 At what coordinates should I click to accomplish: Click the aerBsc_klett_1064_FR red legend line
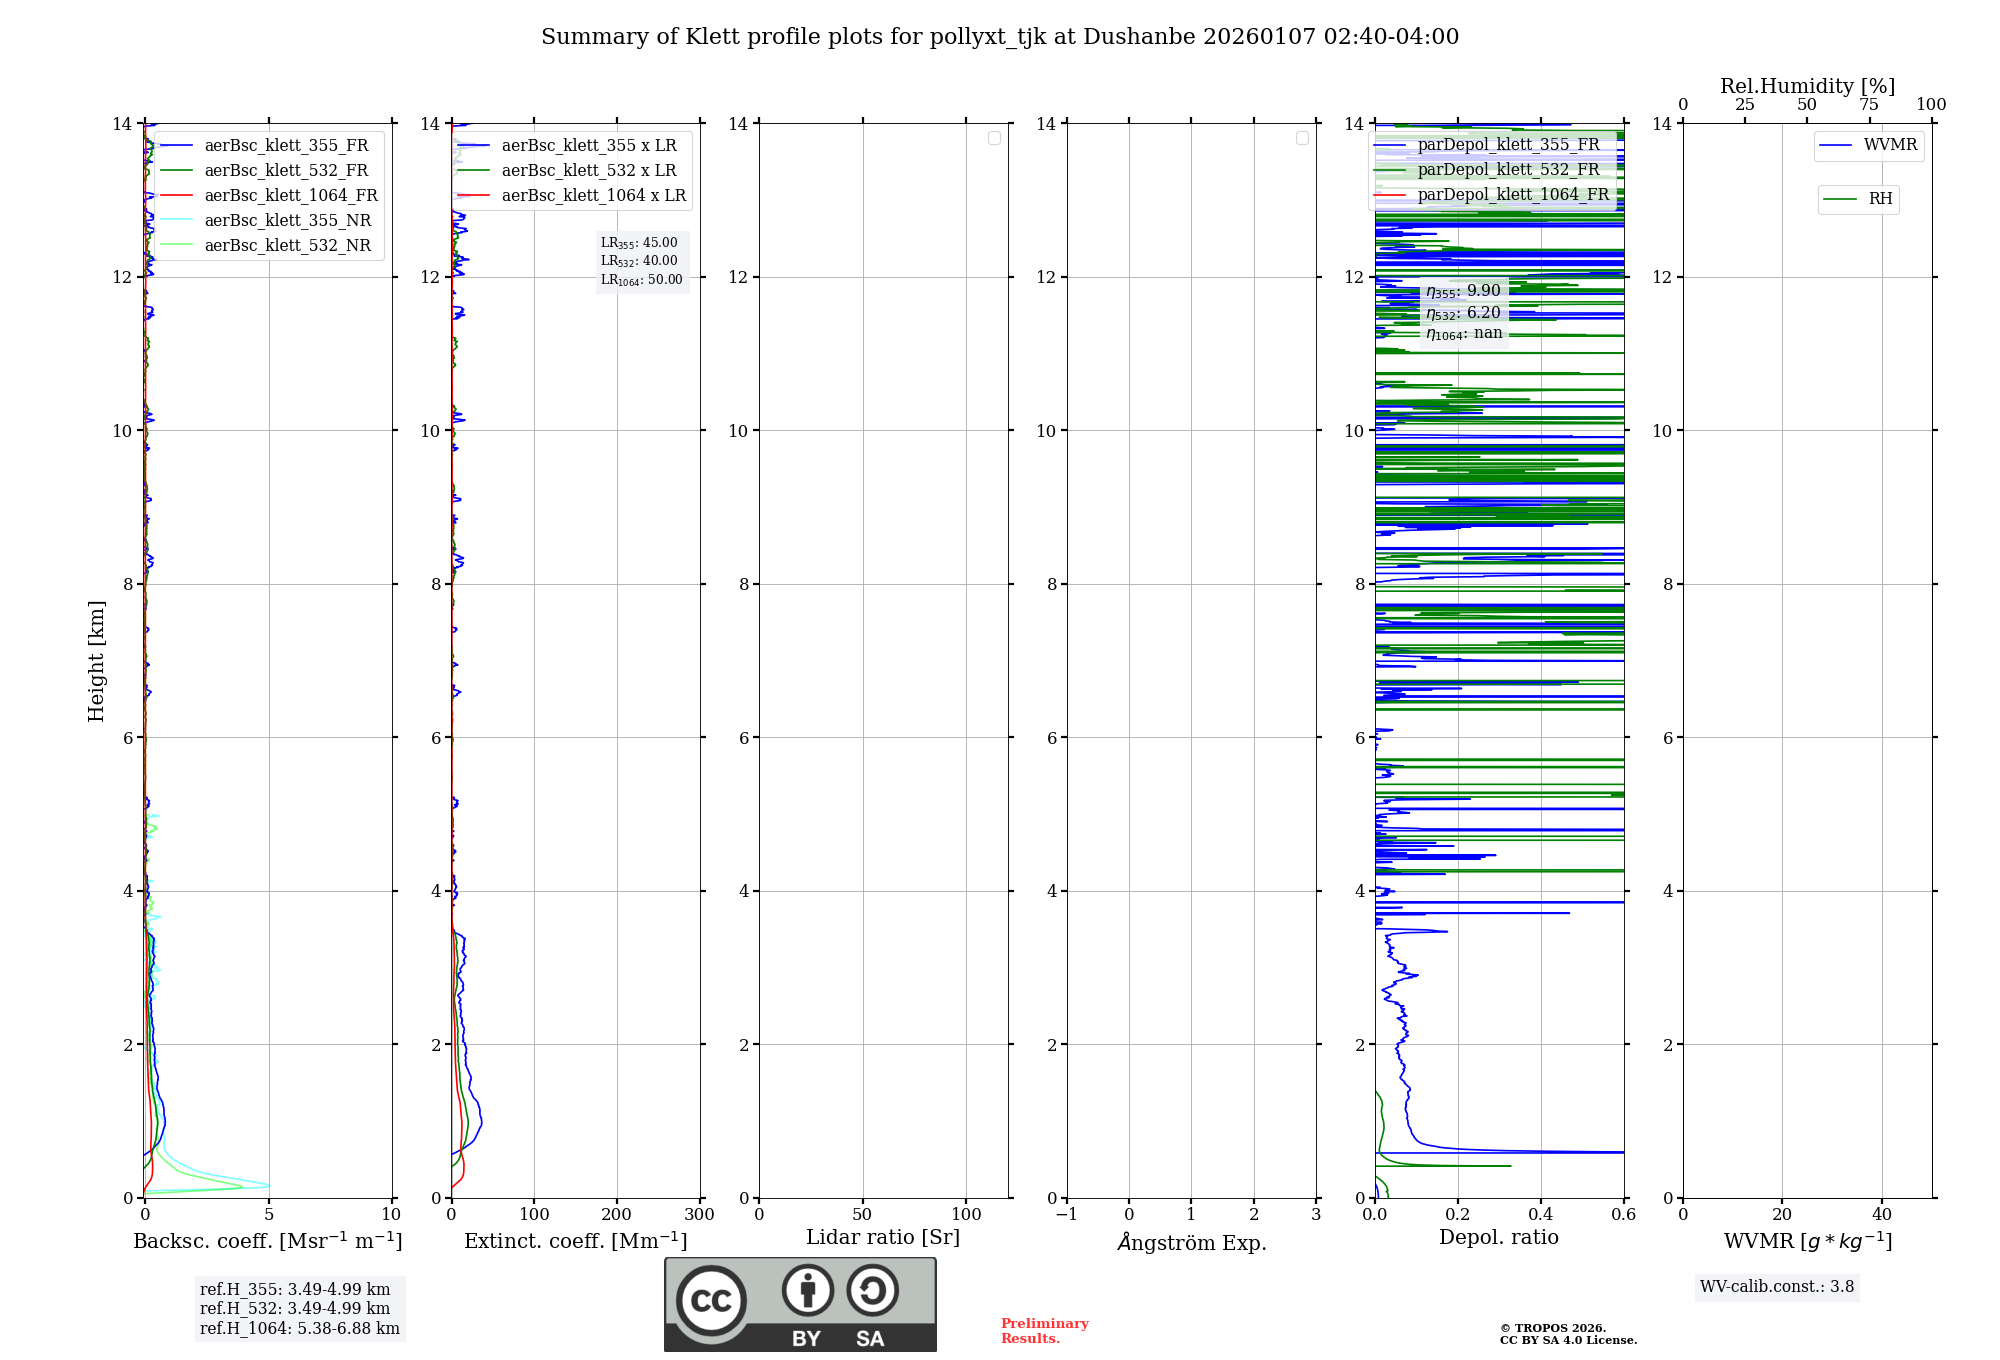[177, 196]
